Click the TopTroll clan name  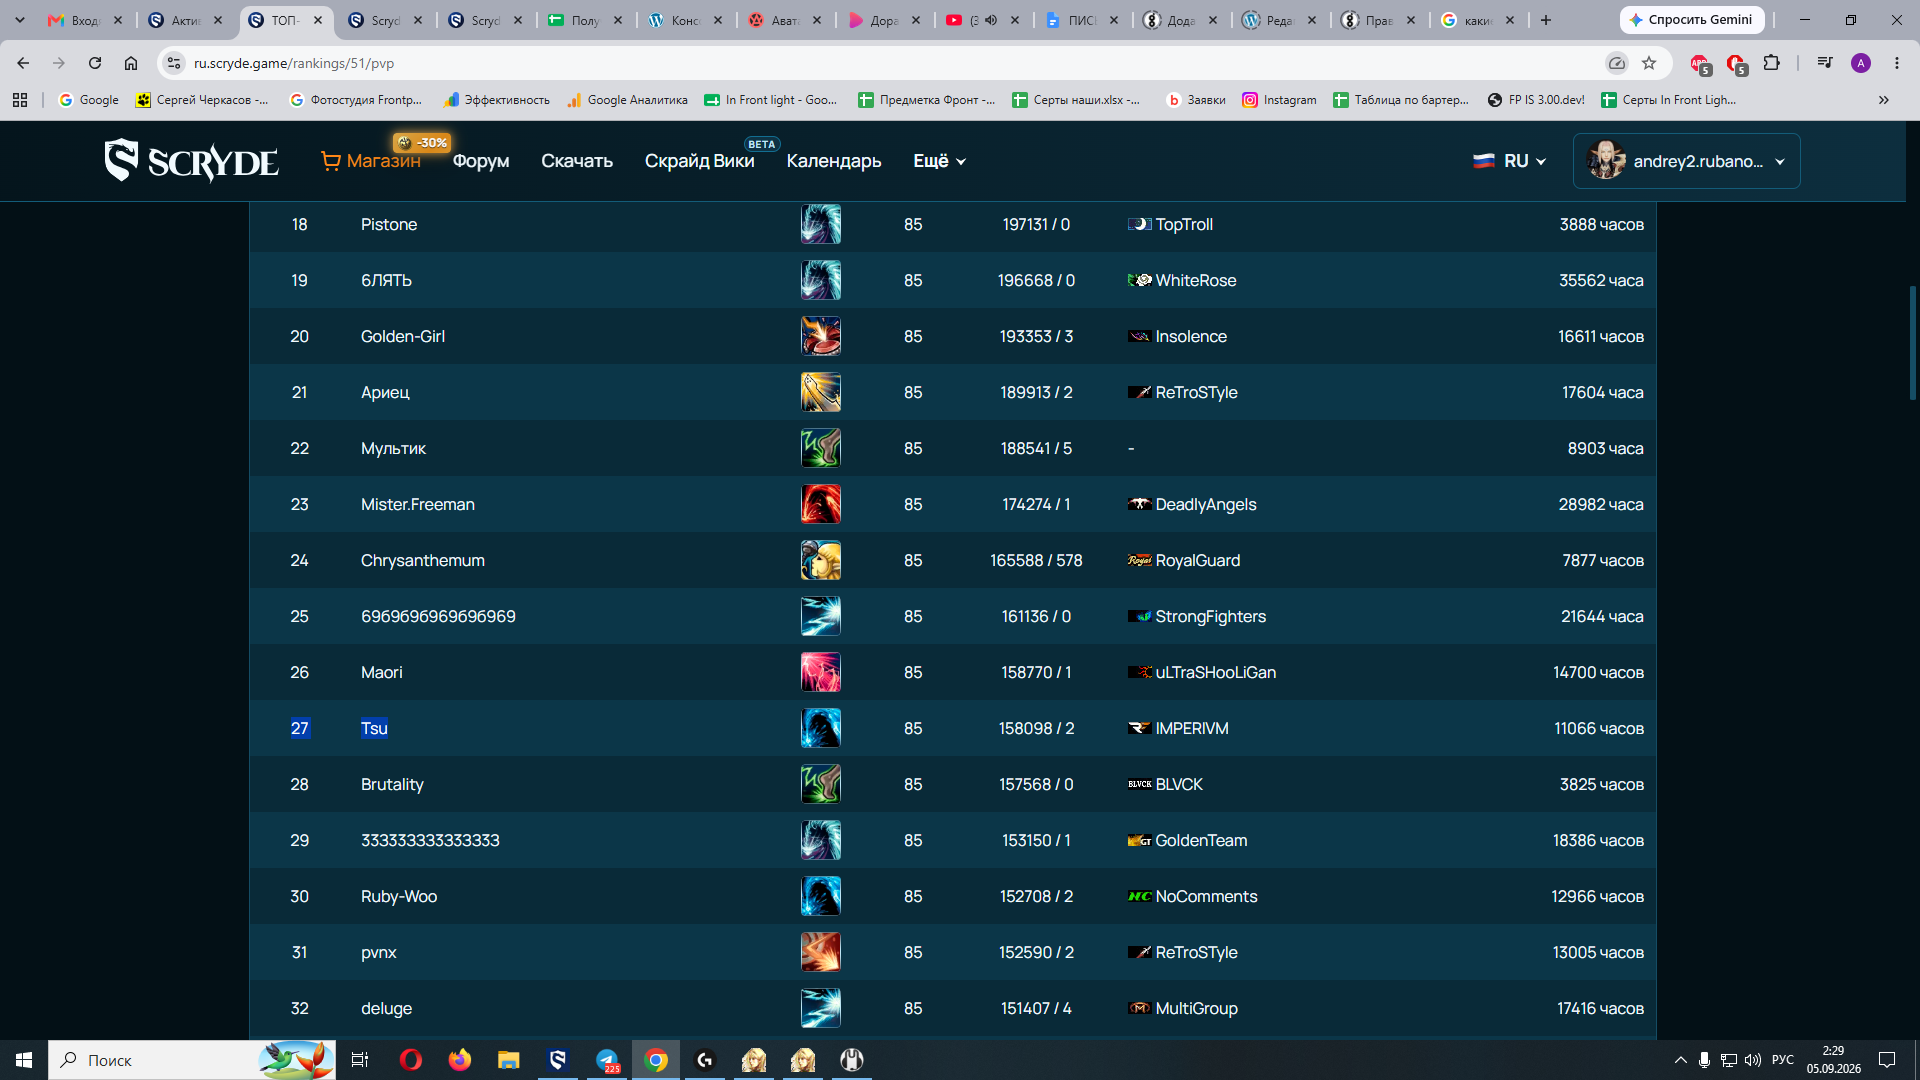pos(1184,224)
